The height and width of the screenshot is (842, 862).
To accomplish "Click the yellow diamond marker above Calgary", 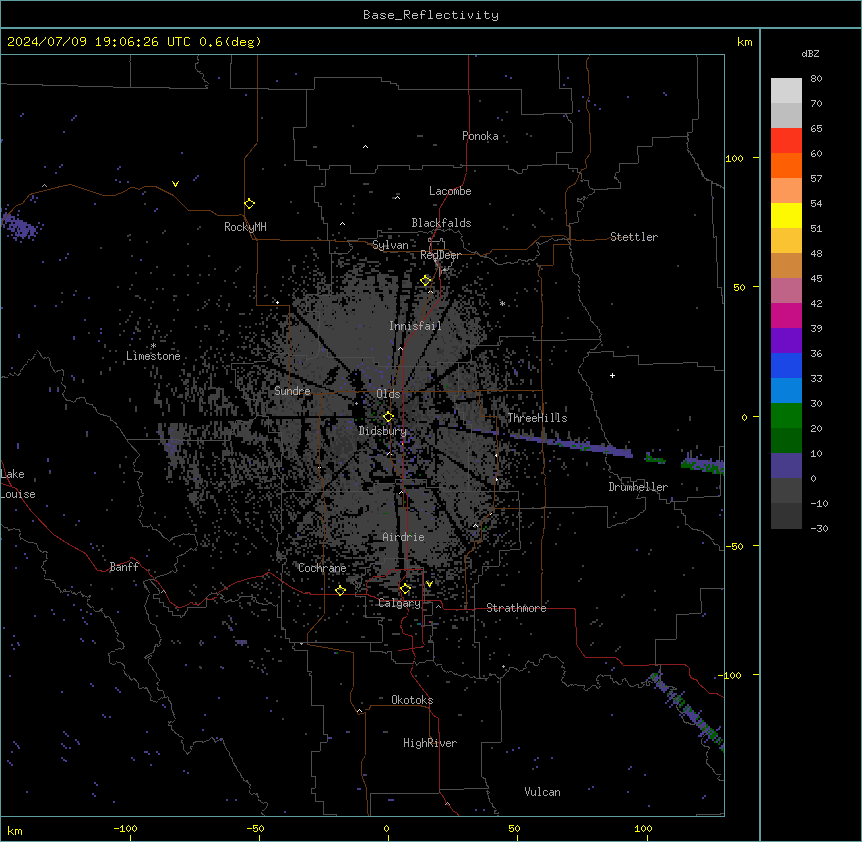I will (405, 589).
